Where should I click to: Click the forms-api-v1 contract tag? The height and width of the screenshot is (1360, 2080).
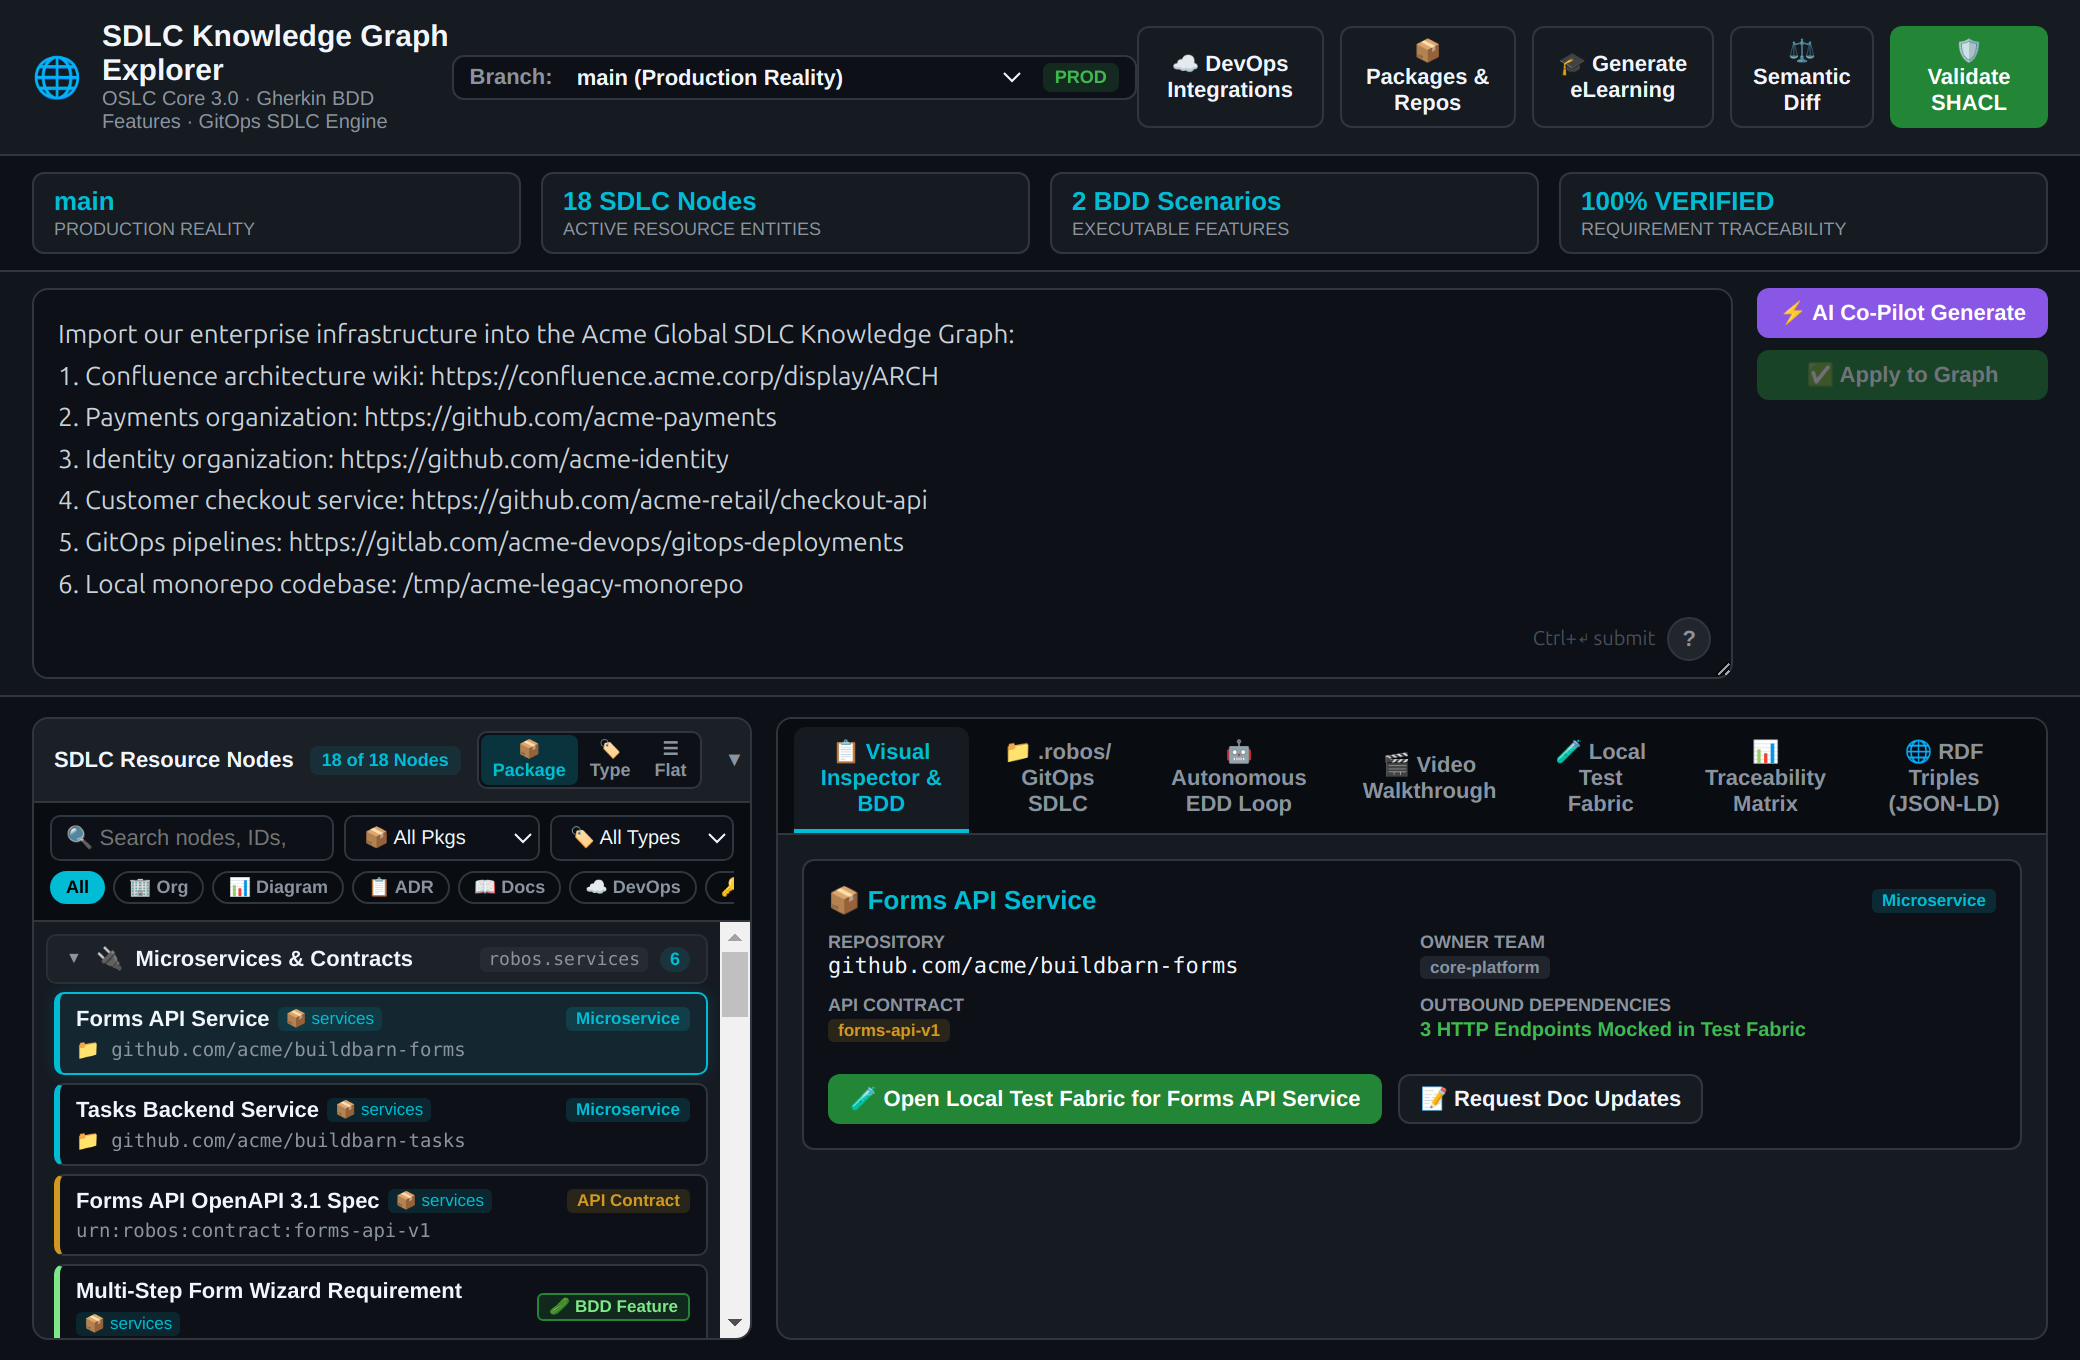[889, 1030]
